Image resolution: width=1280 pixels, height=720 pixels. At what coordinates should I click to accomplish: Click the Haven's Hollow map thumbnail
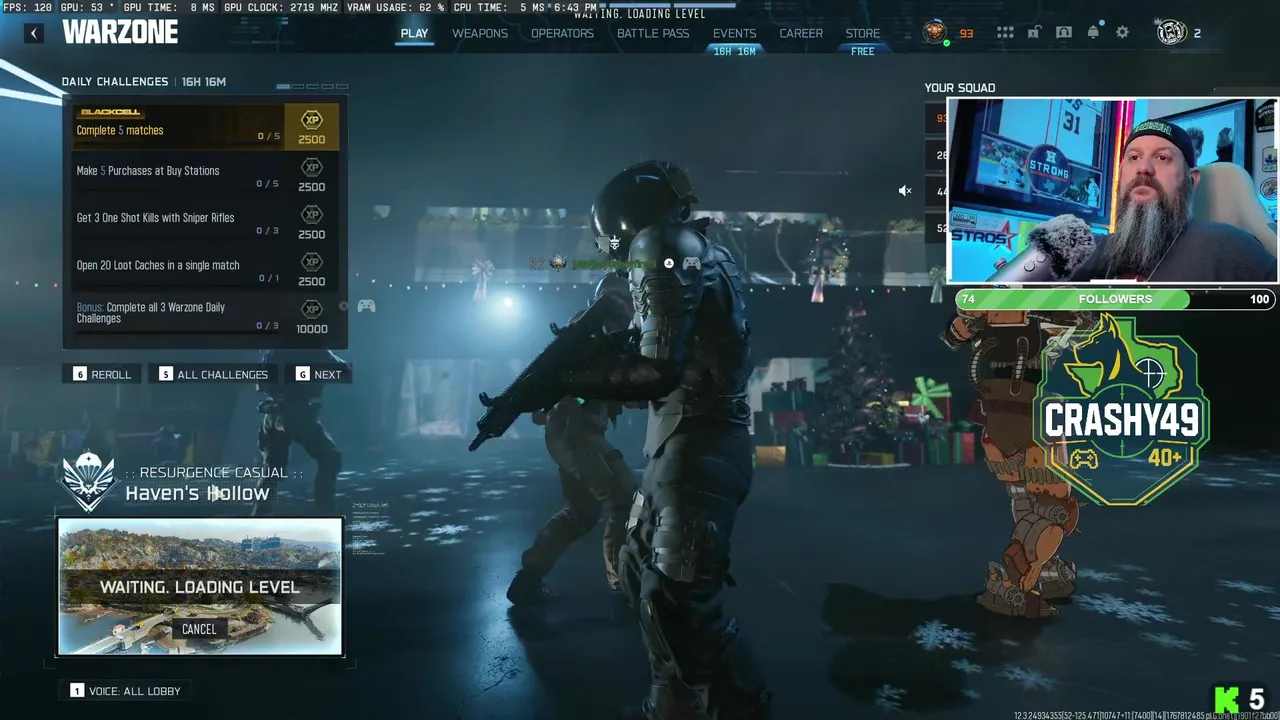tap(200, 586)
